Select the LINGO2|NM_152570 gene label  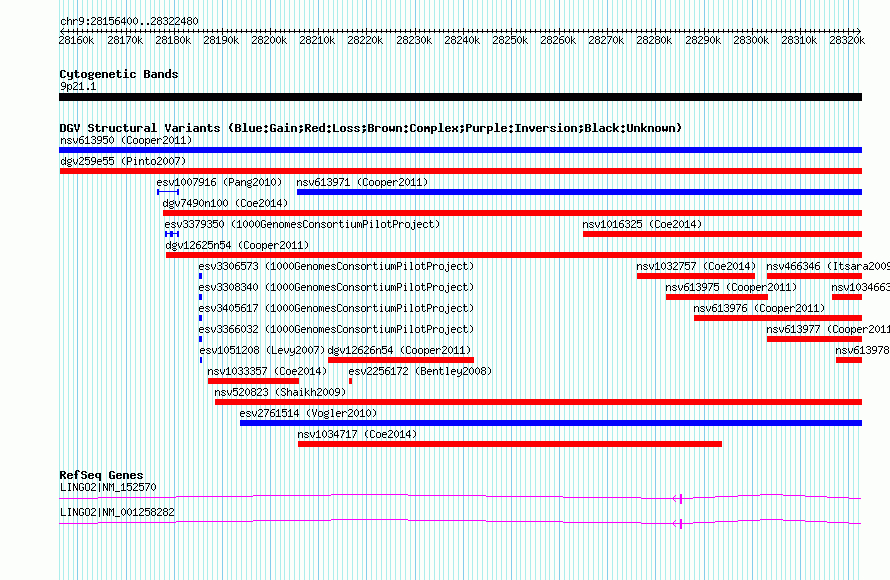(108, 487)
